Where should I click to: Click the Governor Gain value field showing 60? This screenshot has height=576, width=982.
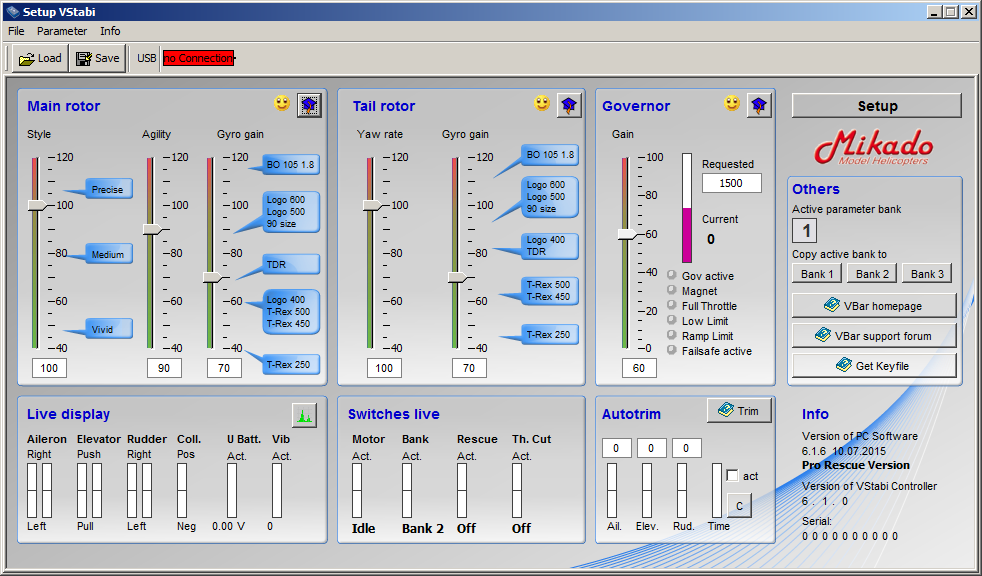[x=639, y=368]
